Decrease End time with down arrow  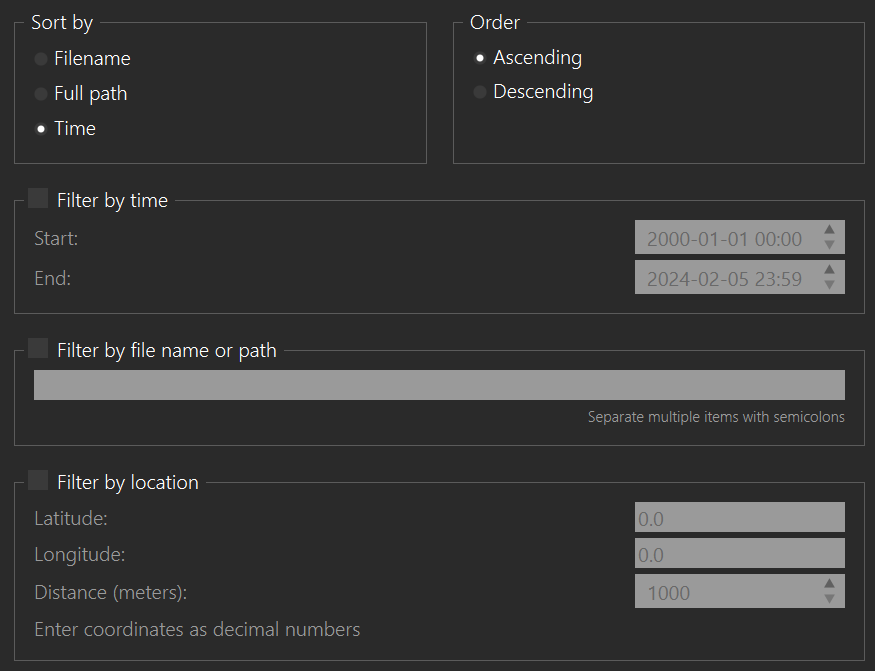pyautogui.click(x=829, y=285)
